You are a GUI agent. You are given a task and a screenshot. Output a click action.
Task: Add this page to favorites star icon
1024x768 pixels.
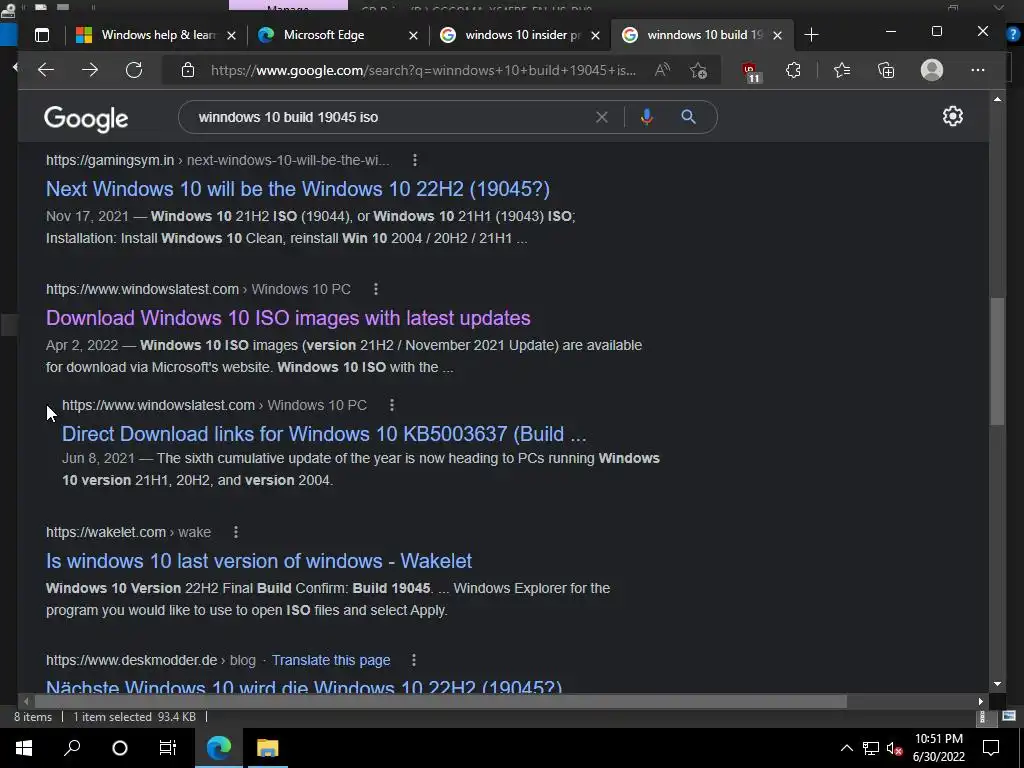(x=698, y=70)
